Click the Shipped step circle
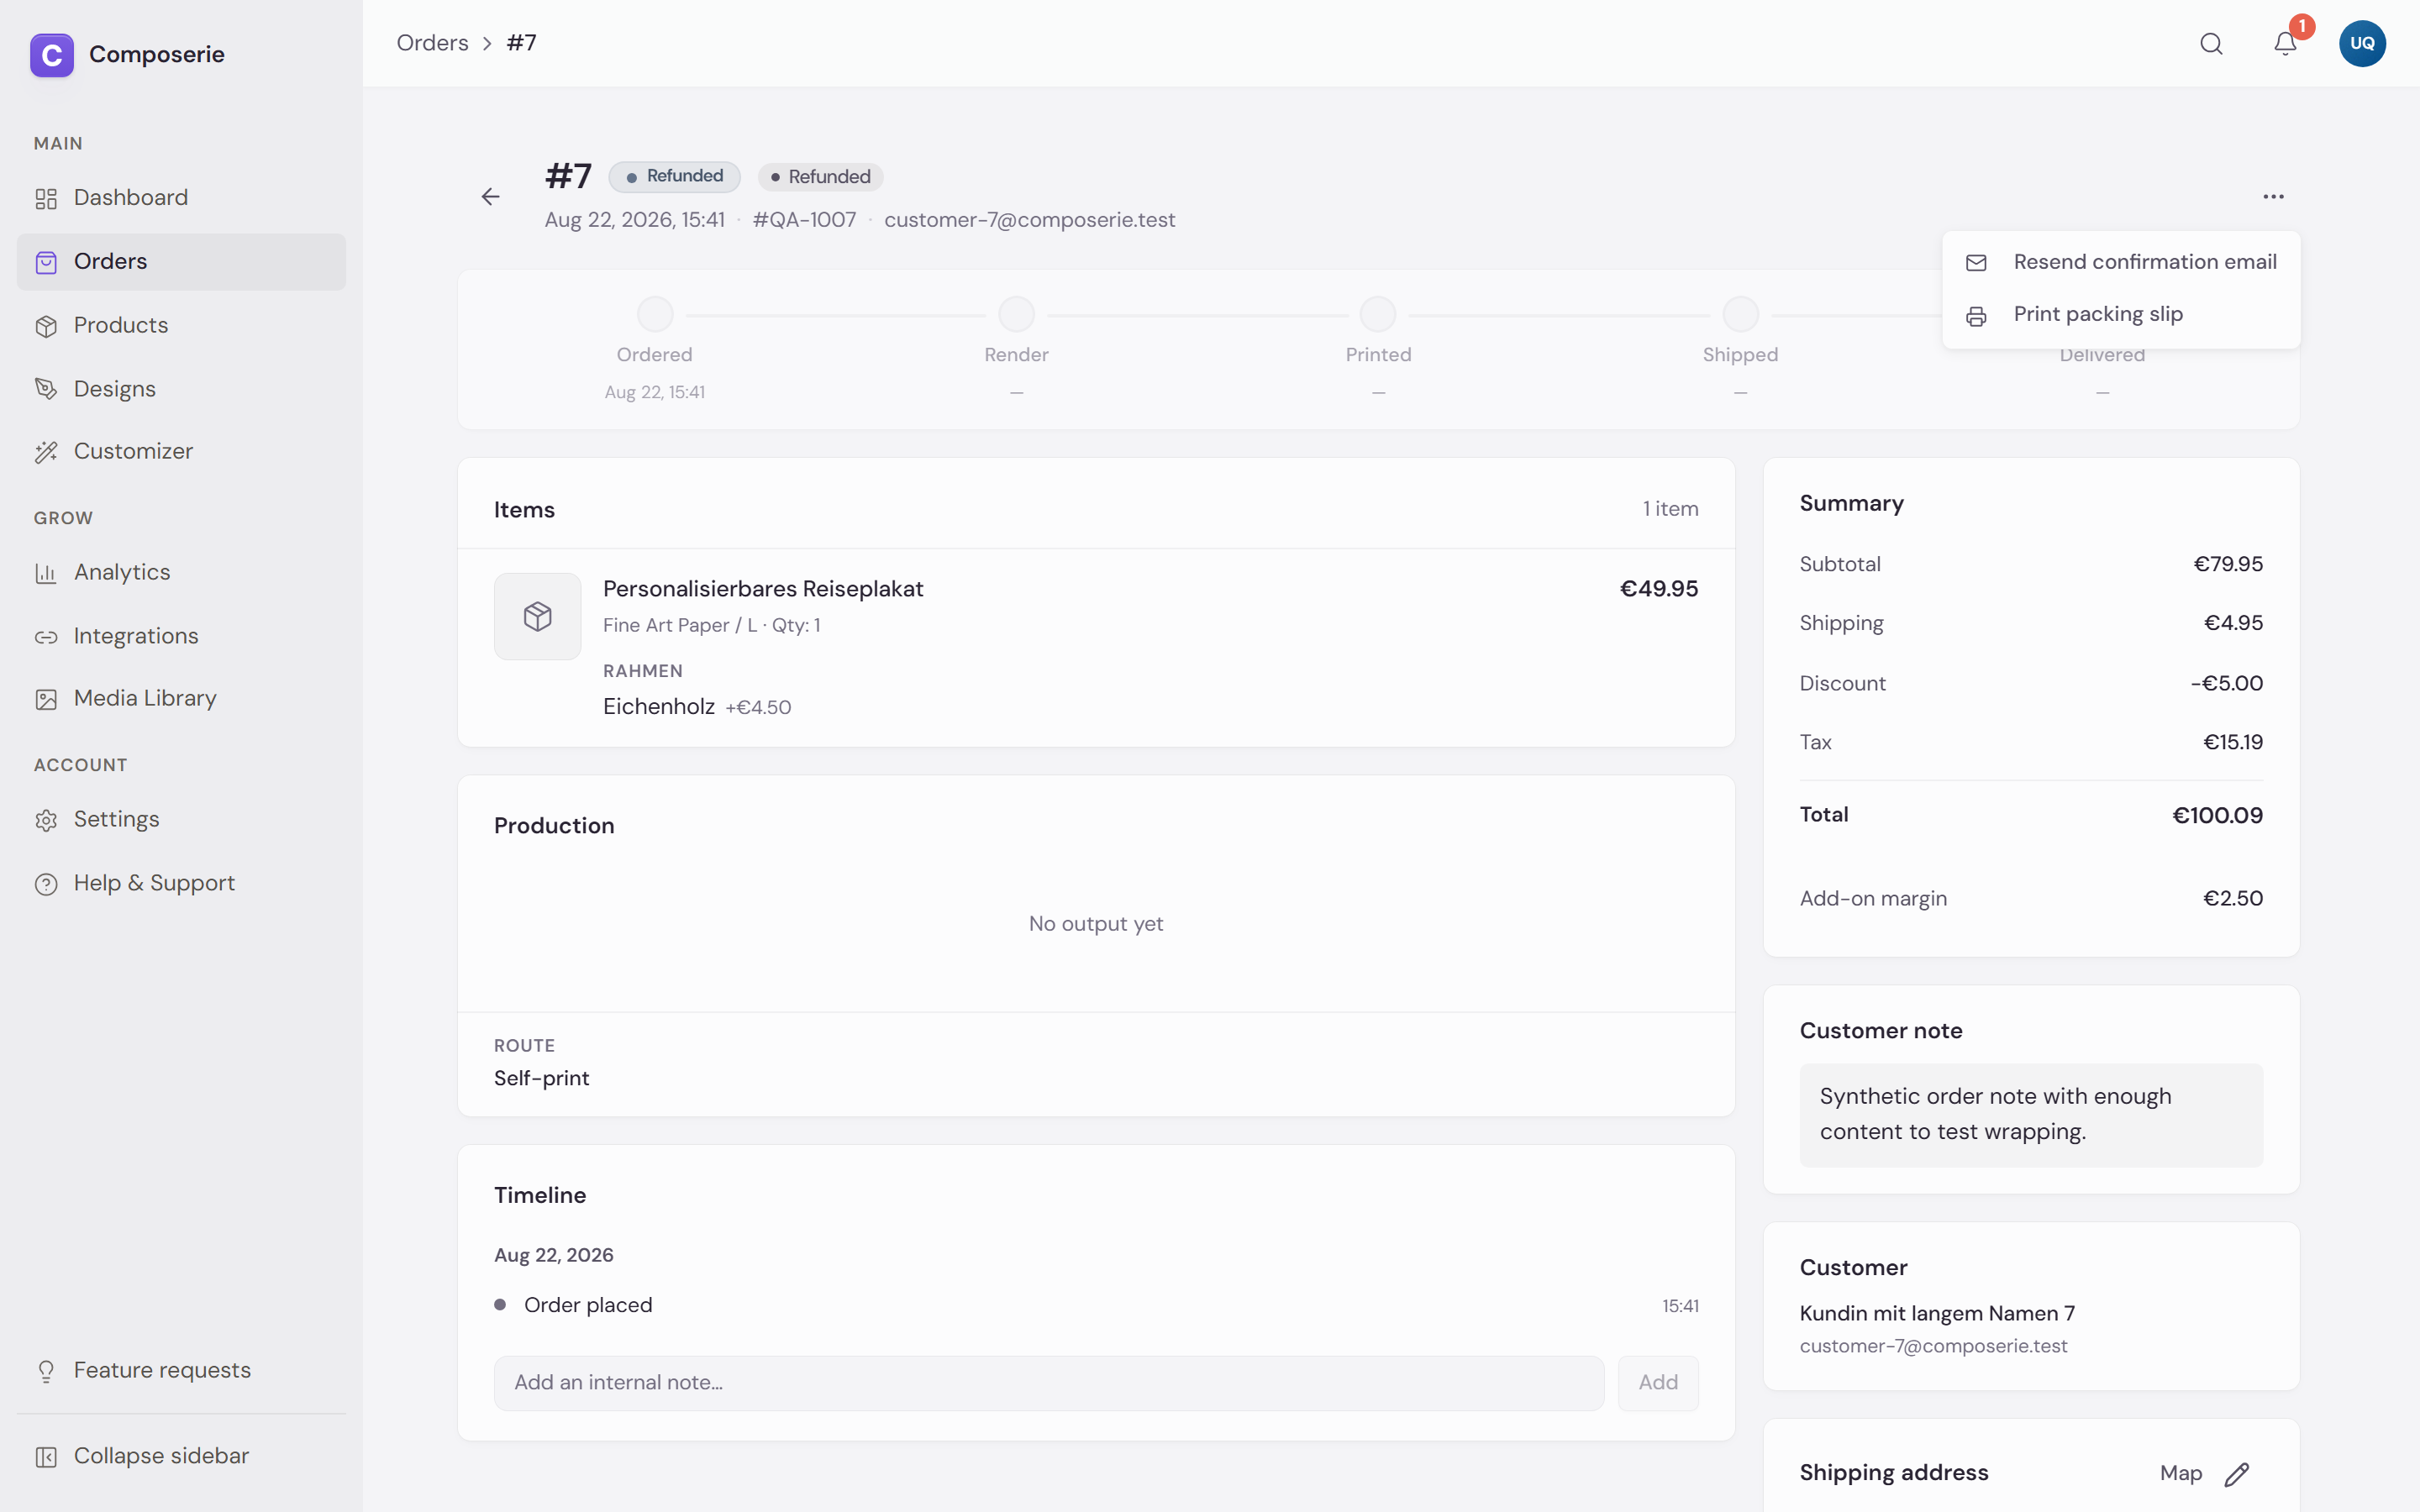Image resolution: width=2420 pixels, height=1512 pixels. click(x=1740, y=315)
